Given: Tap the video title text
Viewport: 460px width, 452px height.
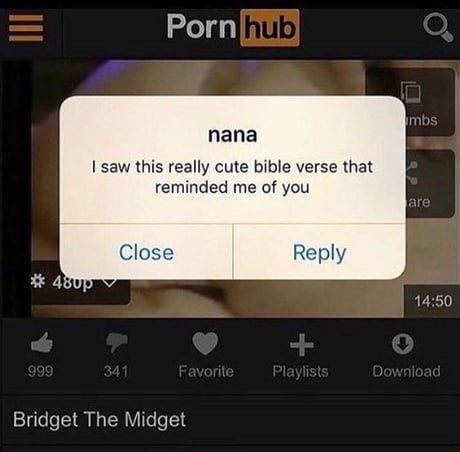Looking at the screenshot, I should [x=99, y=420].
